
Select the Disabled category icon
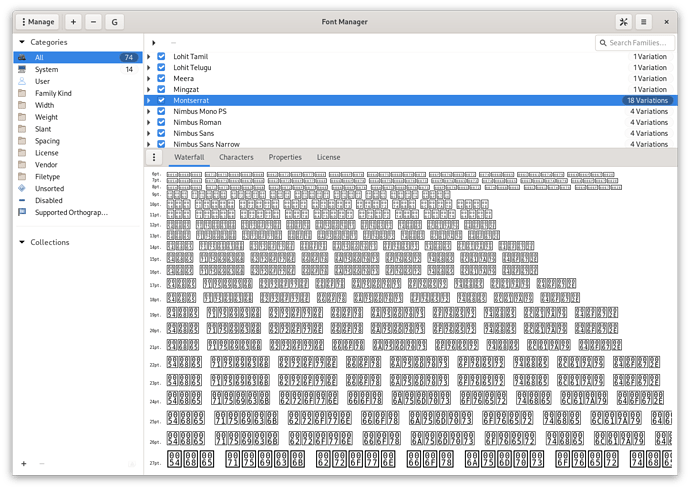point(22,200)
